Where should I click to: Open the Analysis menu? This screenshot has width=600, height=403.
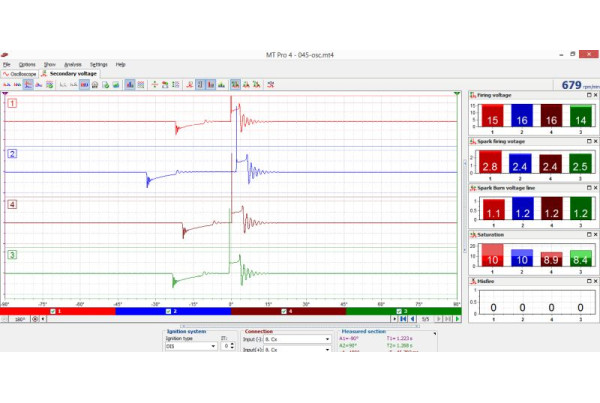click(x=72, y=64)
